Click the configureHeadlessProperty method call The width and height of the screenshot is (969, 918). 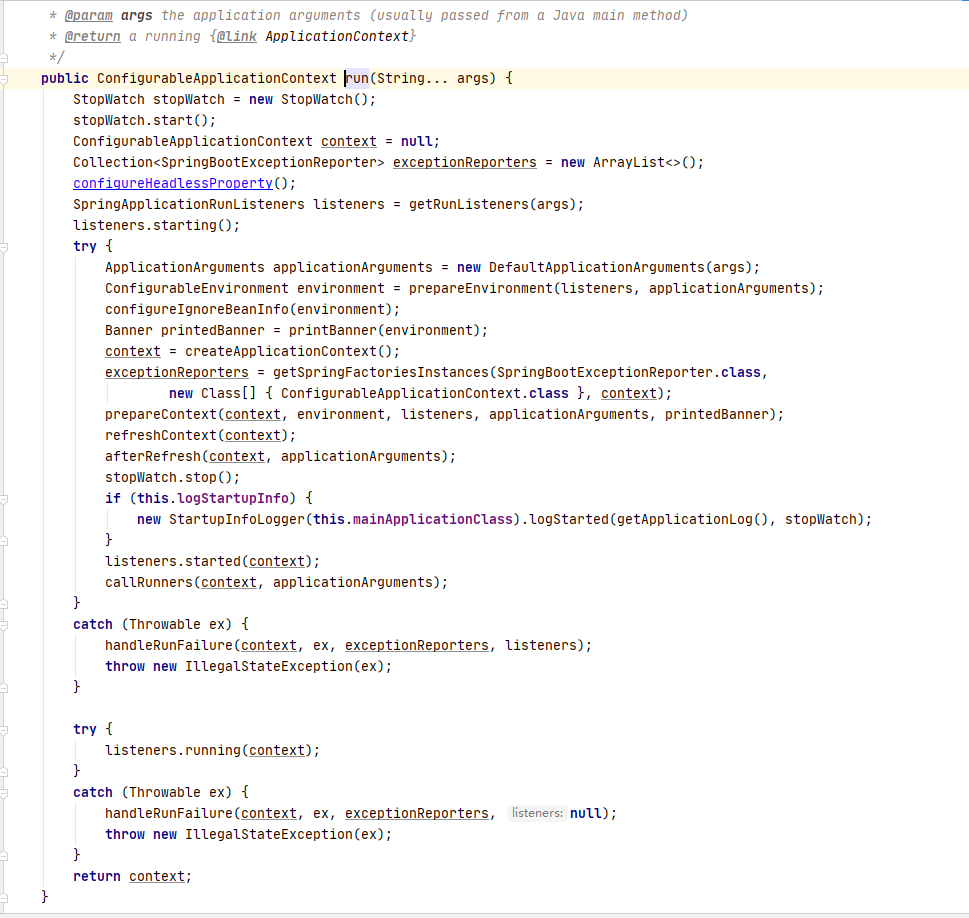pyautogui.click(x=172, y=183)
